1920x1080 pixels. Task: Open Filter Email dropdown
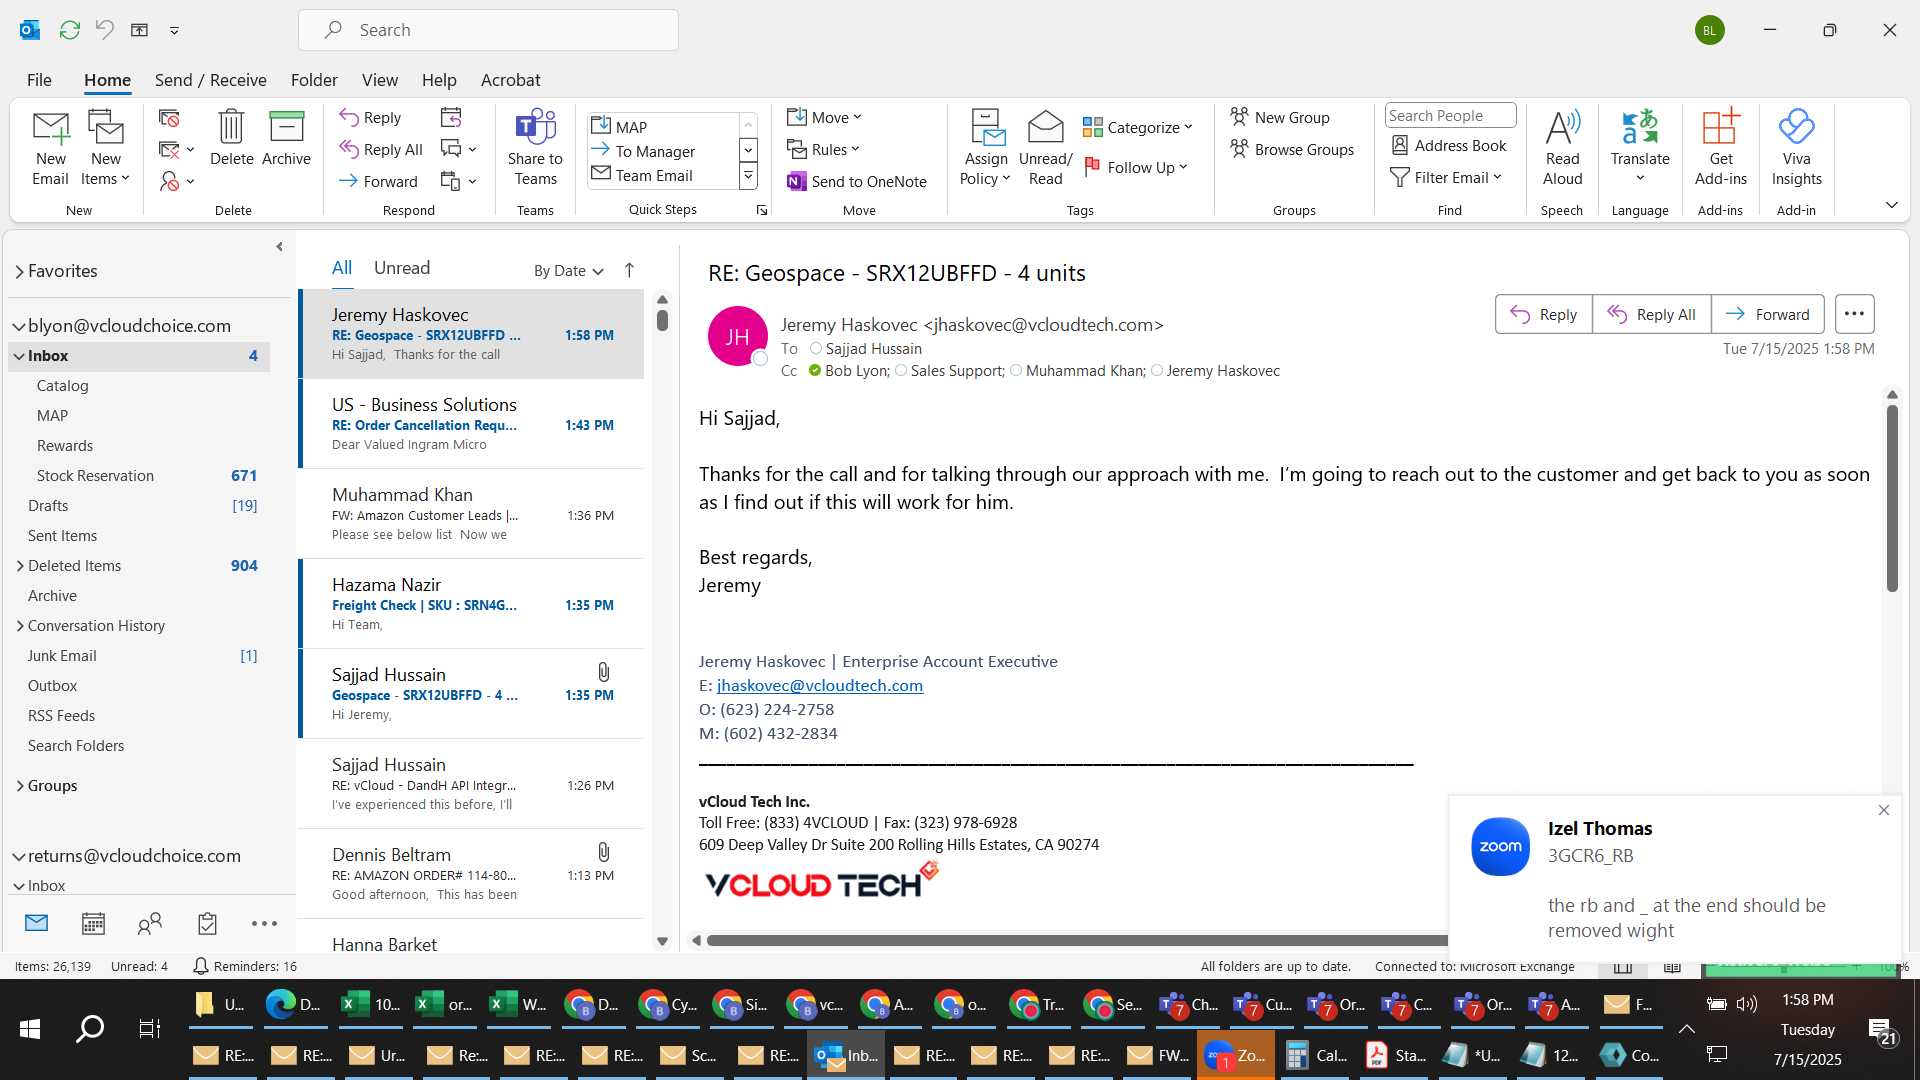(x=1446, y=177)
